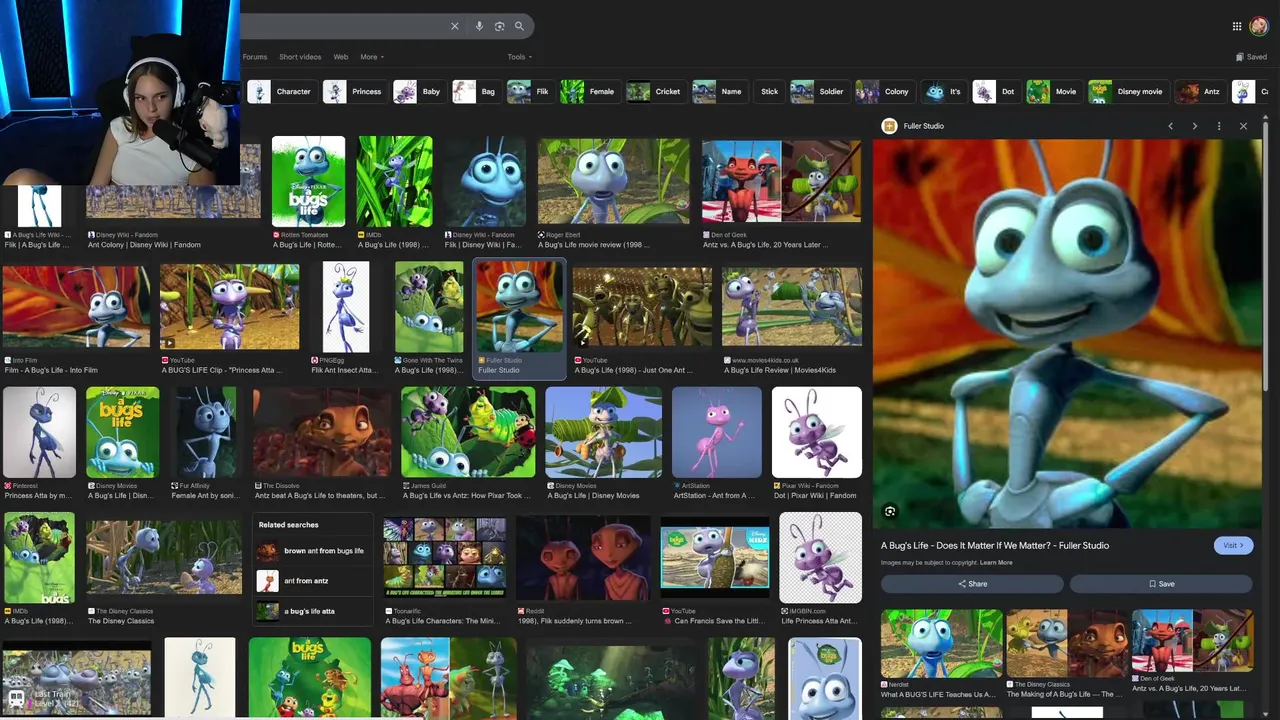Select the Name filter chip

point(719,92)
